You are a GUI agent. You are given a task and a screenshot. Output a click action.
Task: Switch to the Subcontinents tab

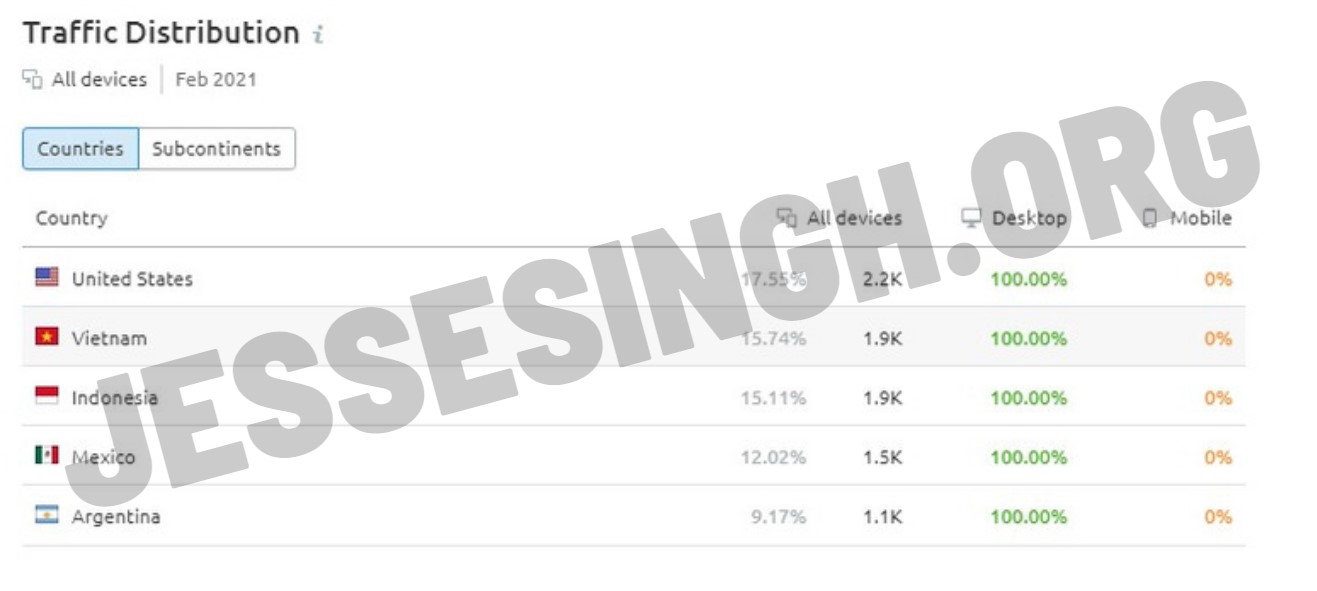(x=216, y=148)
